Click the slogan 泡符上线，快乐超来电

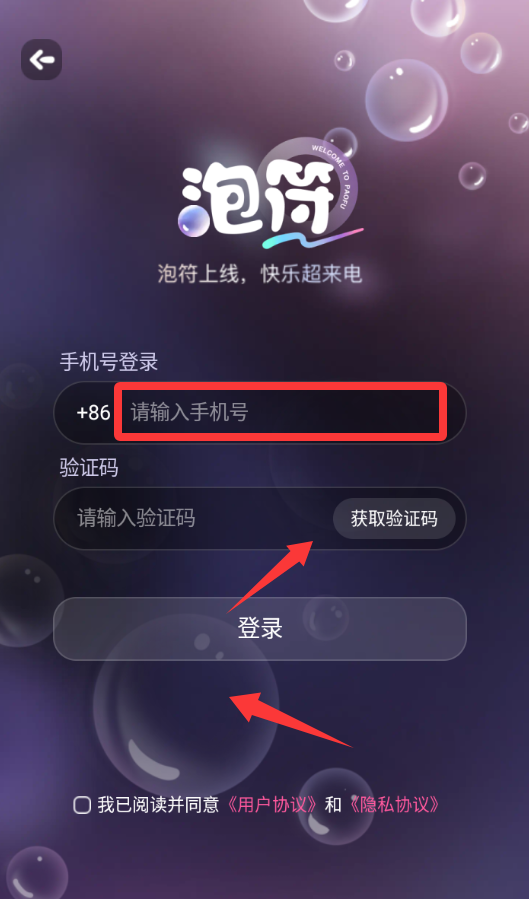[260, 273]
